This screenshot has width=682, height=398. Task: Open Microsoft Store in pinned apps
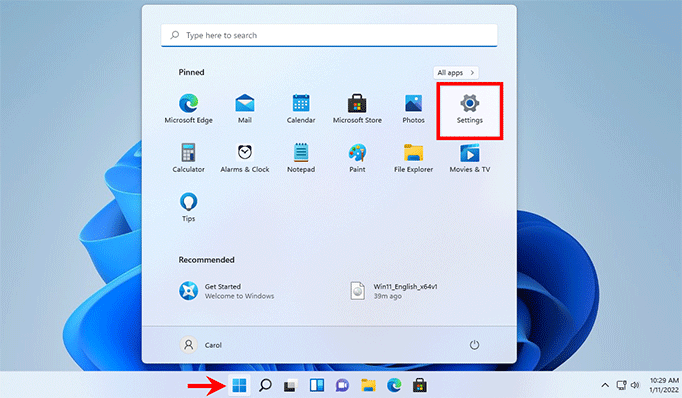point(357,109)
